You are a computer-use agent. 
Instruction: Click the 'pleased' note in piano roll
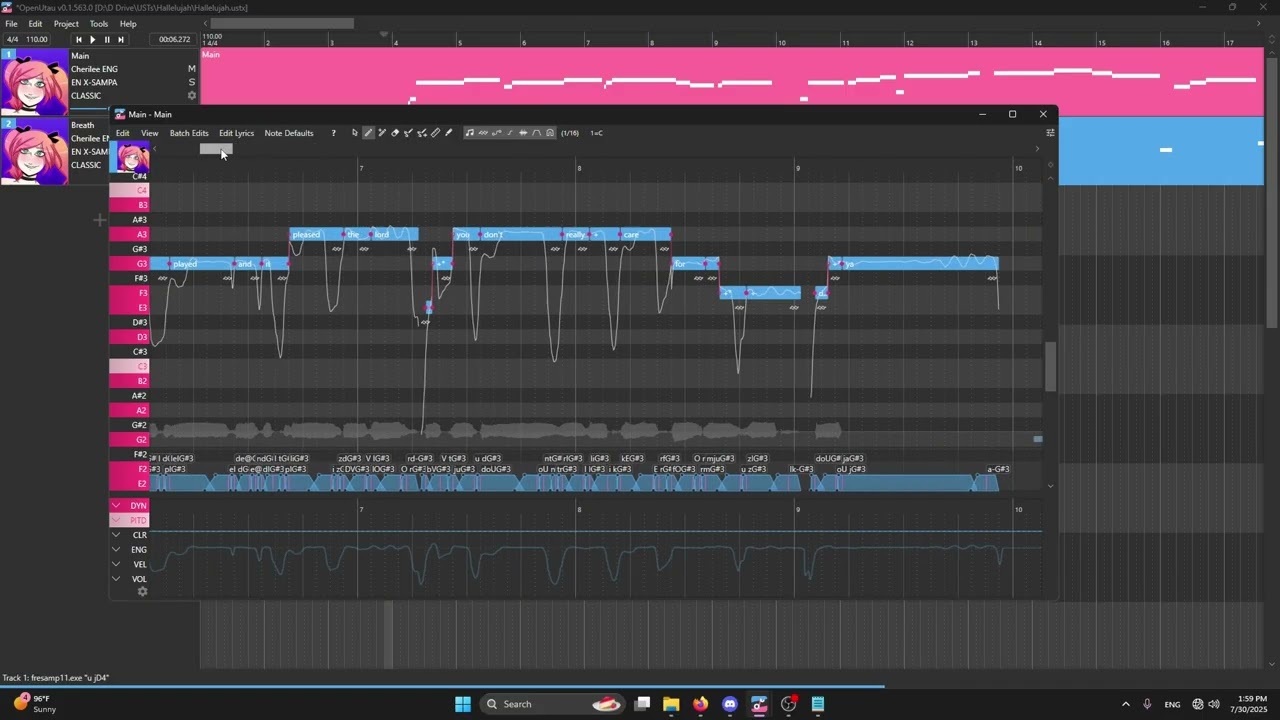click(x=316, y=234)
